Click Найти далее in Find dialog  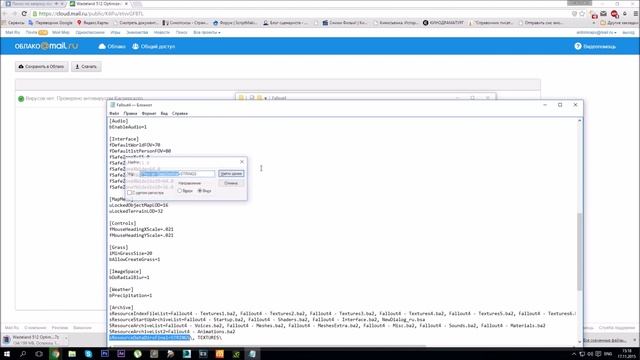(231, 174)
